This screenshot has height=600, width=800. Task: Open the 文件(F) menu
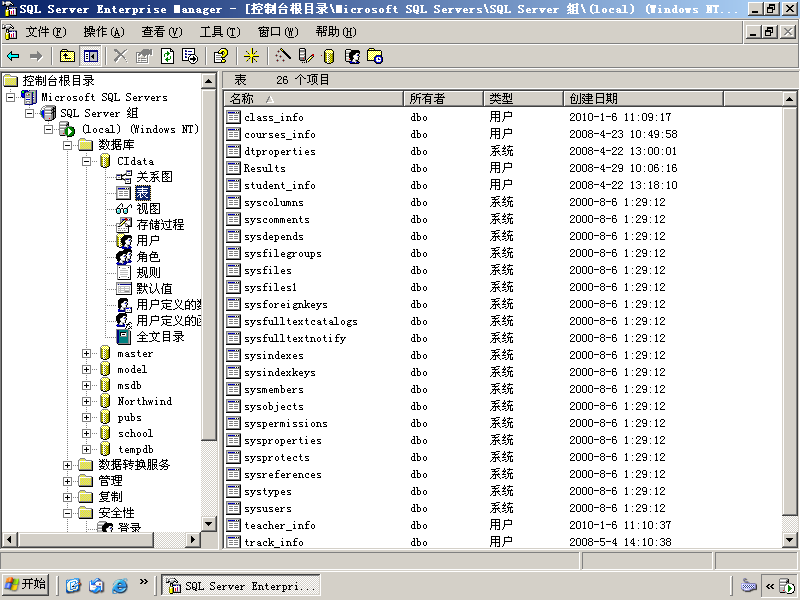pyautogui.click(x=46, y=32)
